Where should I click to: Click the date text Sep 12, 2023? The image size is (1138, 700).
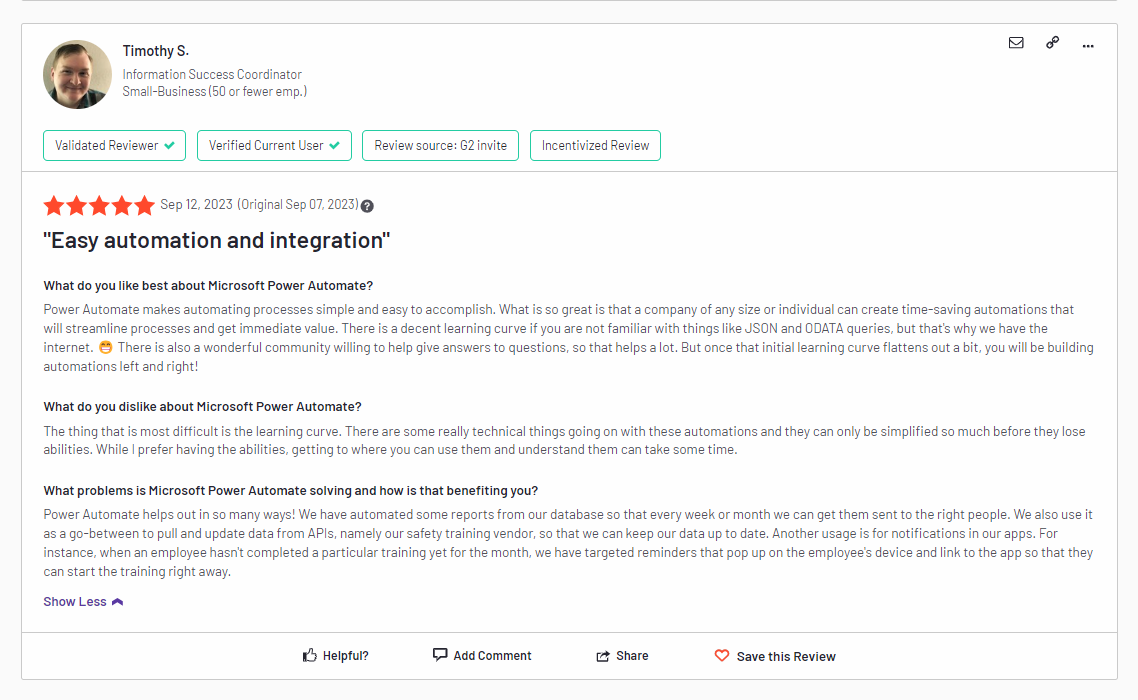tap(196, 205)
